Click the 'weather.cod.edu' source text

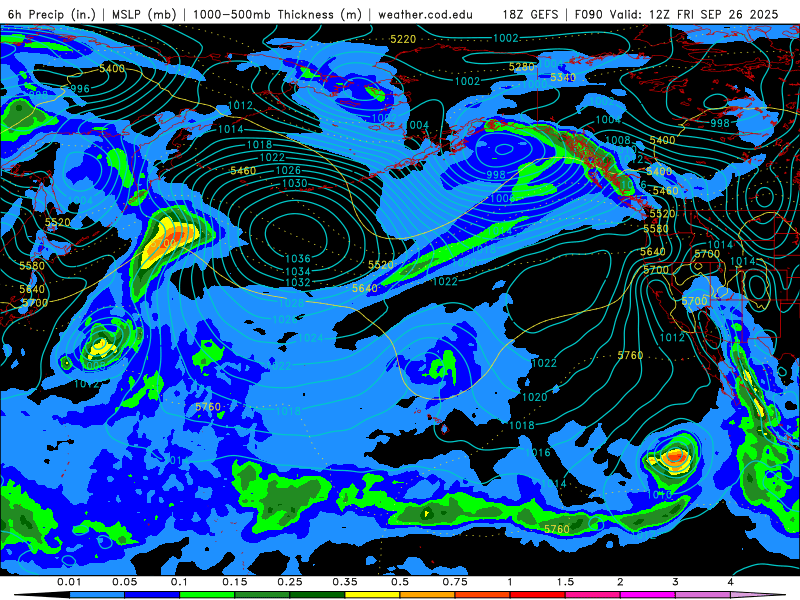point(425,14)
